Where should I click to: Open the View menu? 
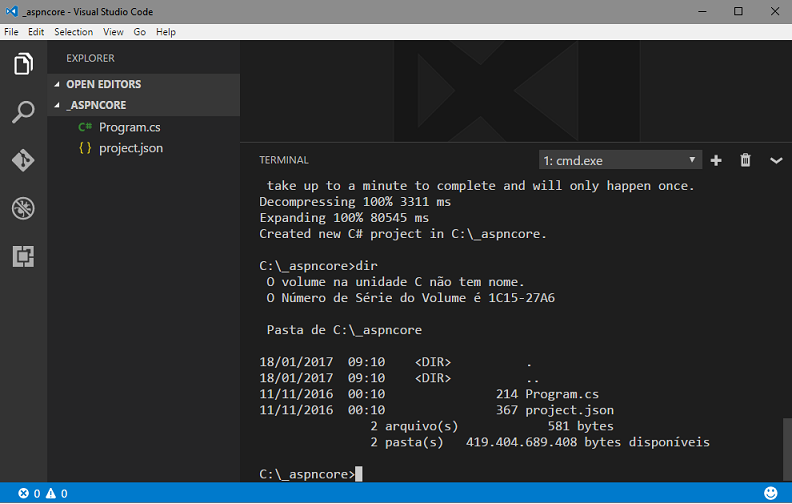click(113, 32)
